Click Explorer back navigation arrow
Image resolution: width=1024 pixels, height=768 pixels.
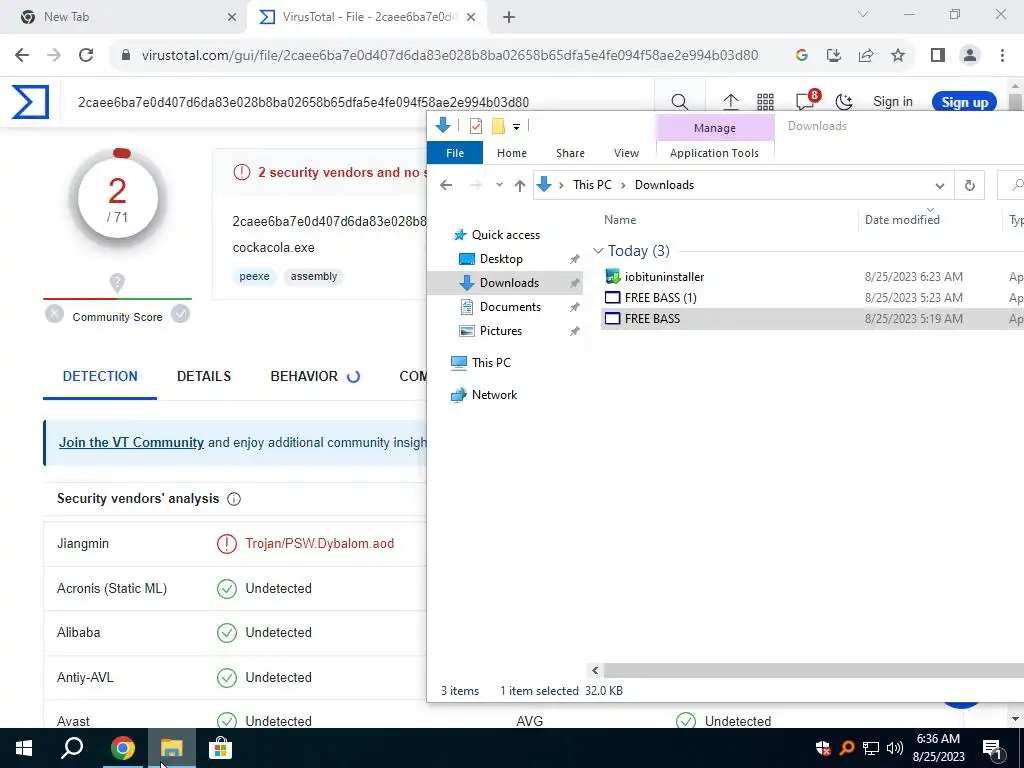[x=446, y=185]
